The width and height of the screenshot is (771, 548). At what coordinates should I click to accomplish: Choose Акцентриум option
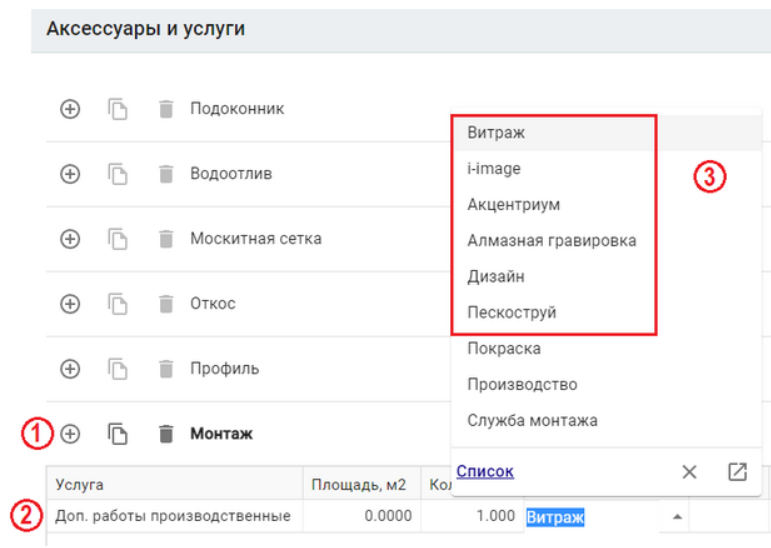(606, 205)
